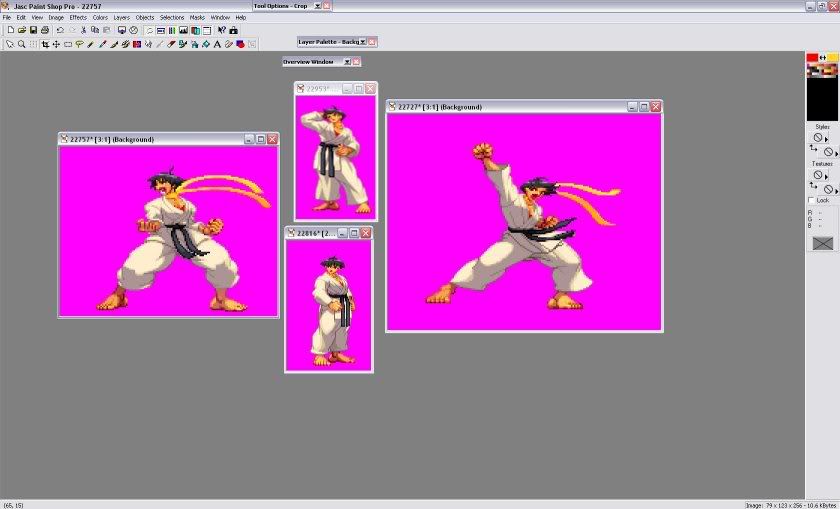Click the New image icon
840x509 pixels.
11,30
